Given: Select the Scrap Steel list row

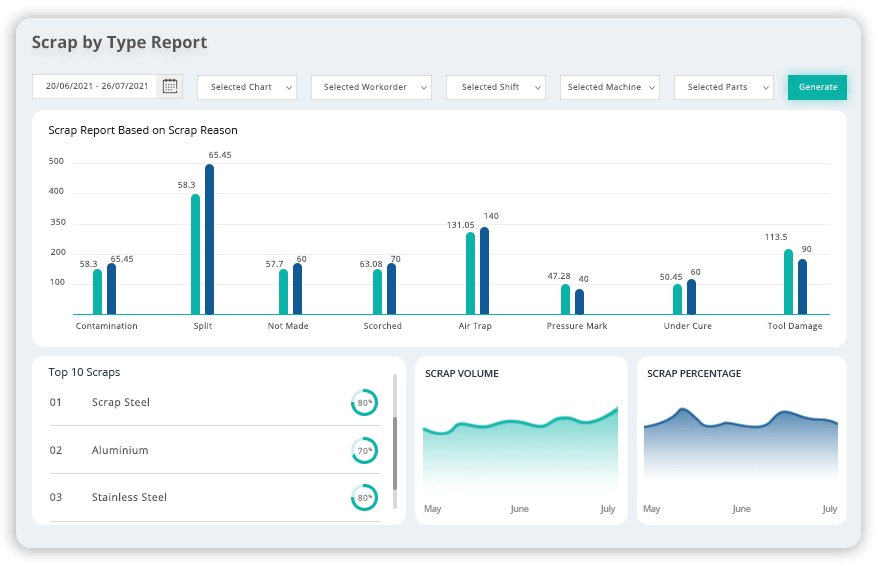Looking at the screenshot, I should (x=200, y=403).
